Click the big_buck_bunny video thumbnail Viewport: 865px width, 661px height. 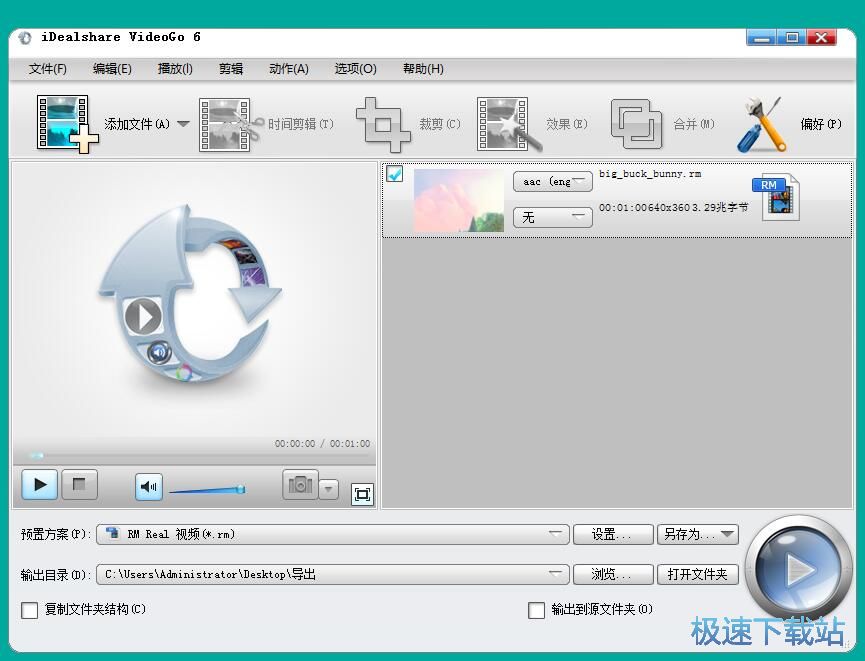pos(459,200)
